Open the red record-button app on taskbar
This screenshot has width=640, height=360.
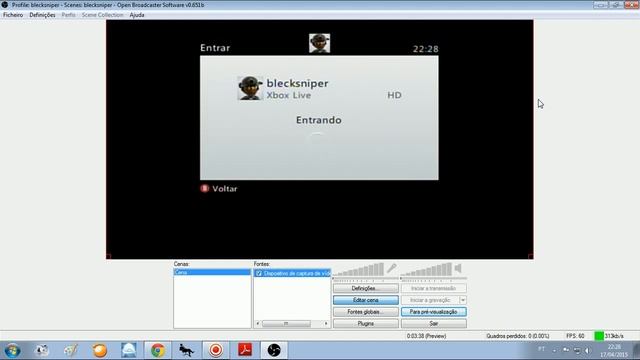point(216,350)
